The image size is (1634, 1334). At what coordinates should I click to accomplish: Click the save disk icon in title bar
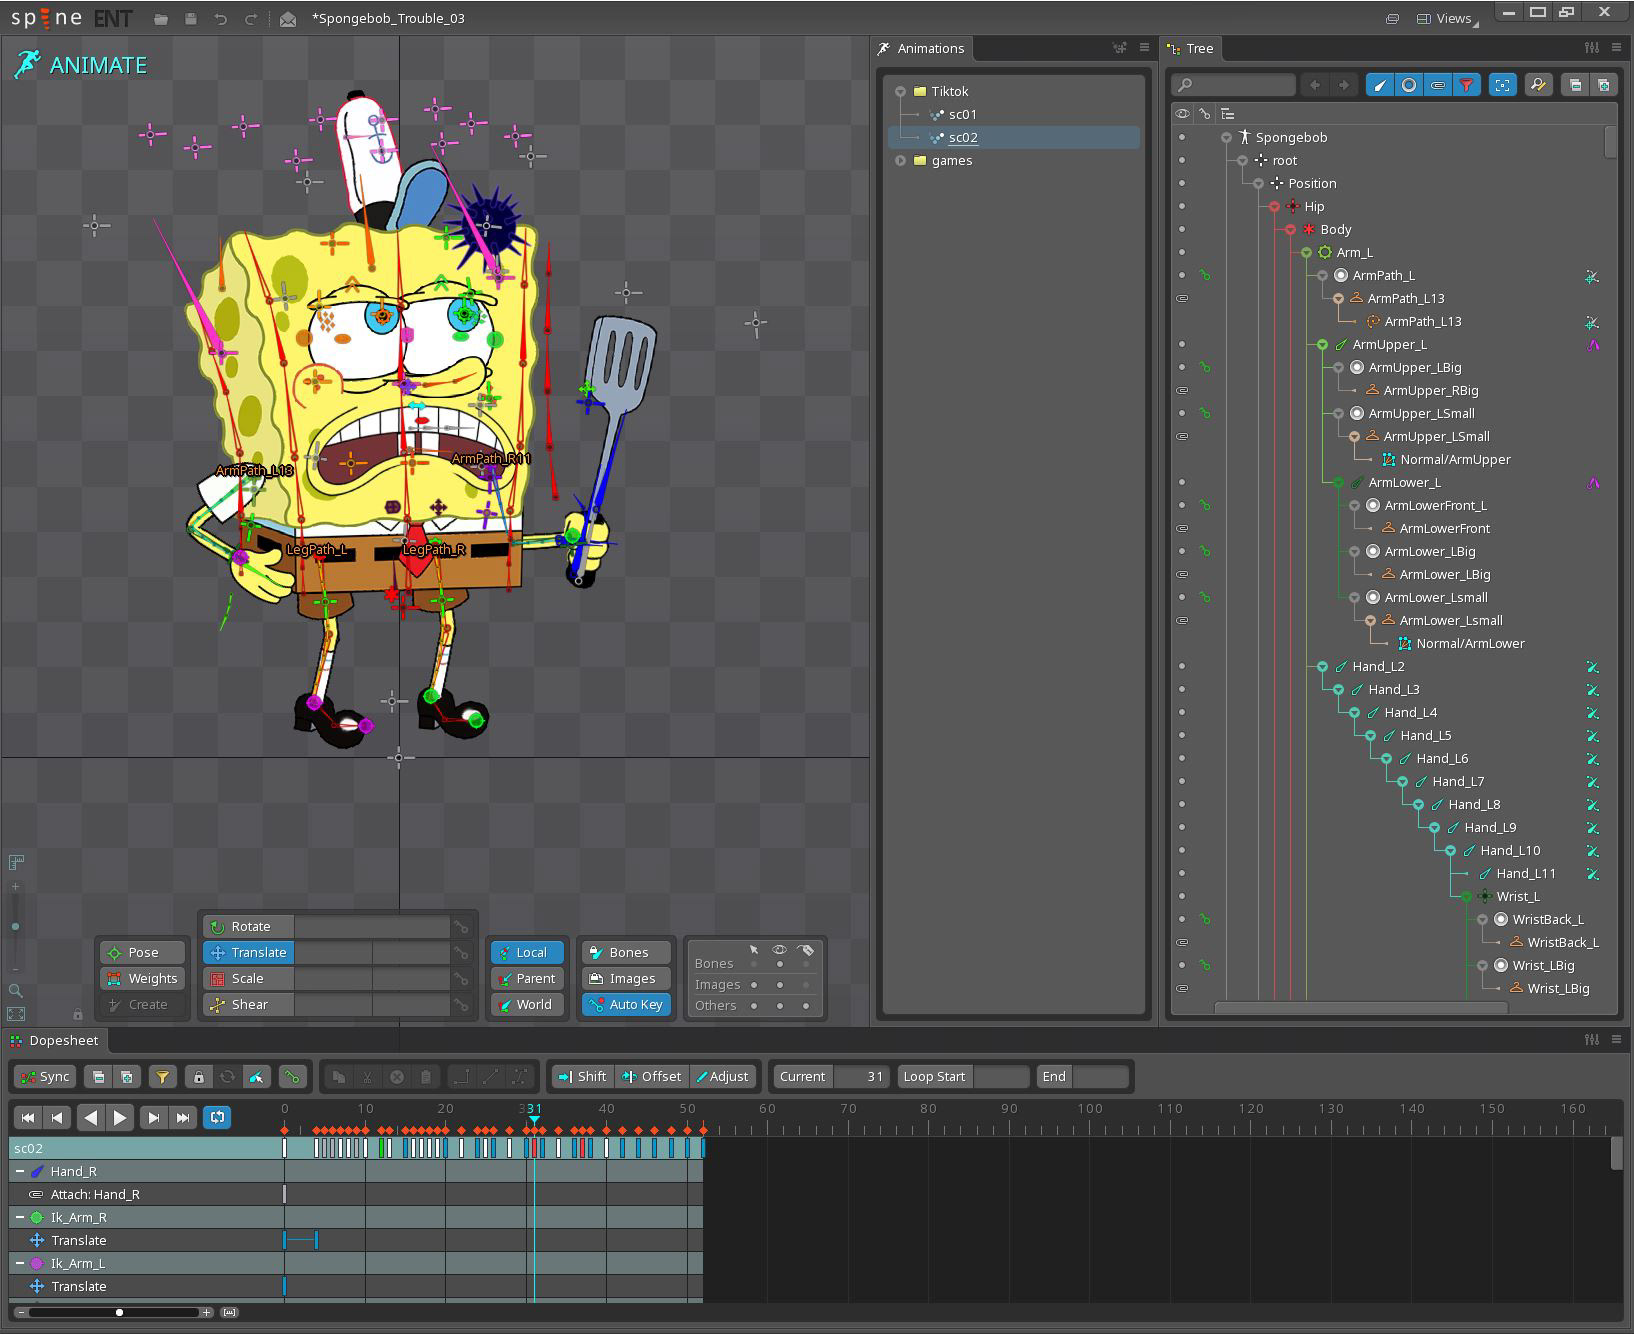click(x=190, y=19)
